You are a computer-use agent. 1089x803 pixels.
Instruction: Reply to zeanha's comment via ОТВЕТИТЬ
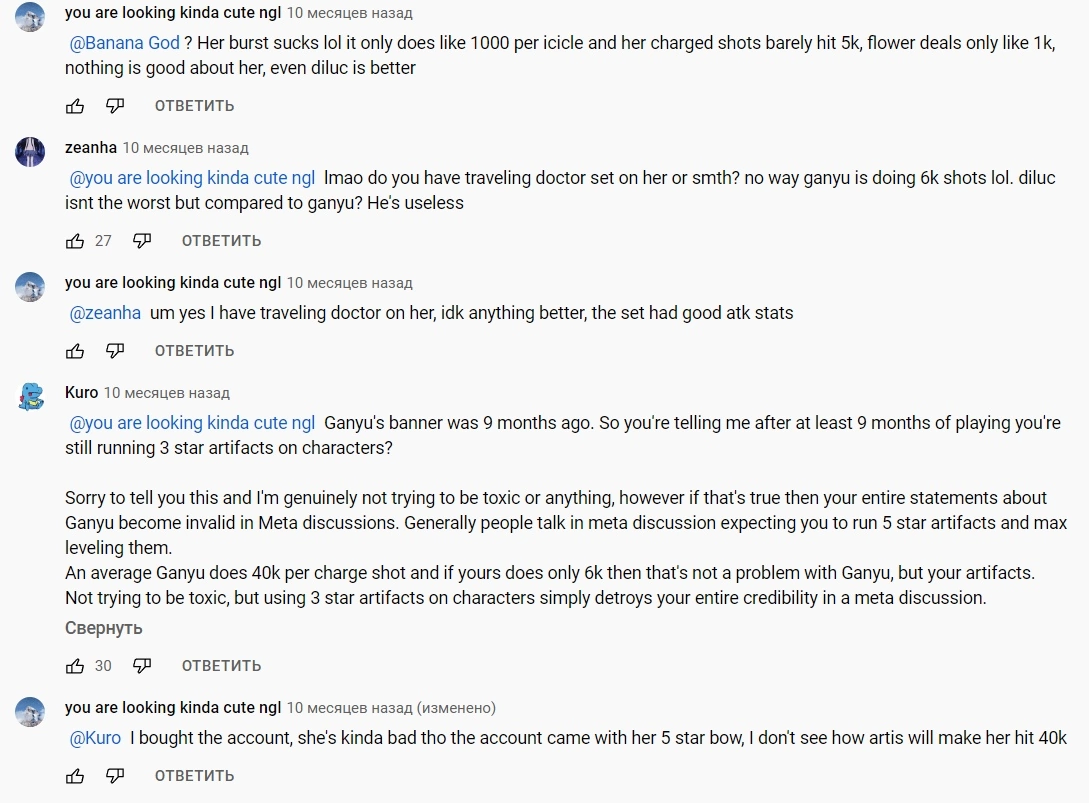(221, 241)
